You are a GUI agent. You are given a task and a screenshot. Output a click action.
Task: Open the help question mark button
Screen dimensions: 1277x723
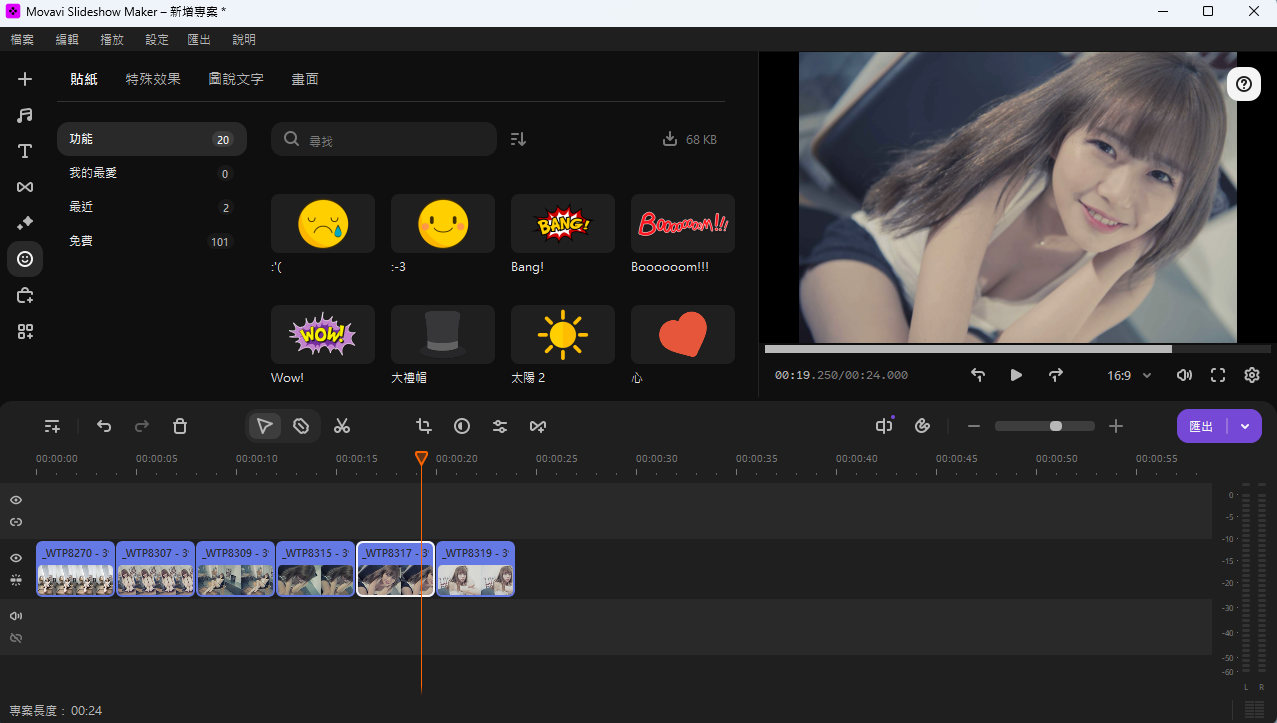[x=1243, y=84]
